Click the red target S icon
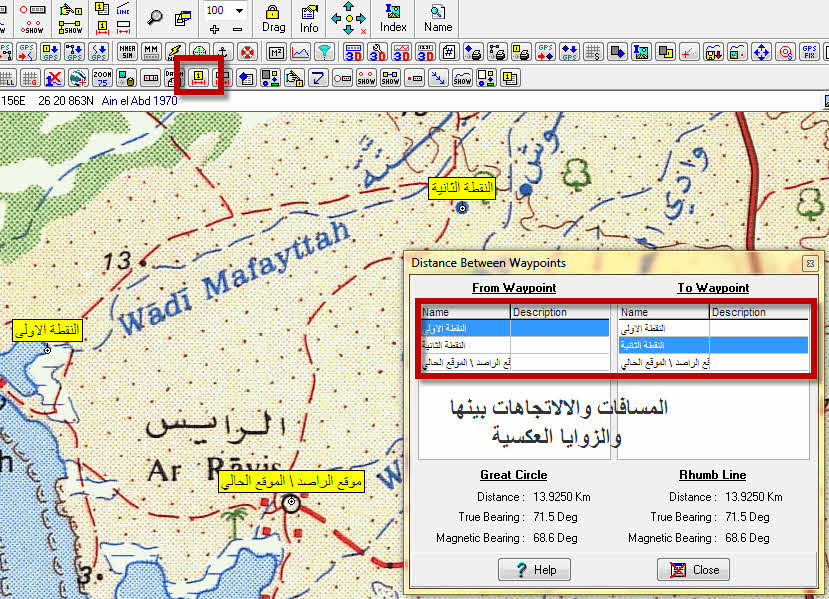 point(786,52)
